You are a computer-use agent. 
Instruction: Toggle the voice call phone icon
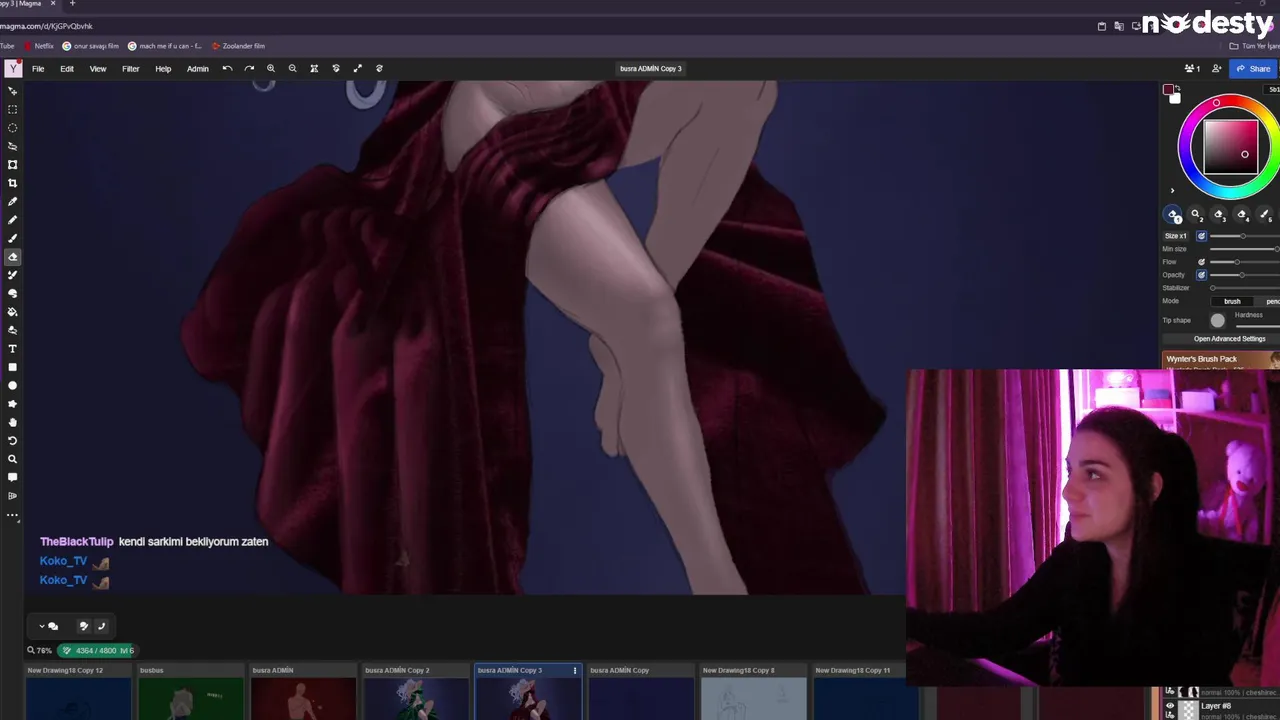pyautogui.click(x=101, y=626)
